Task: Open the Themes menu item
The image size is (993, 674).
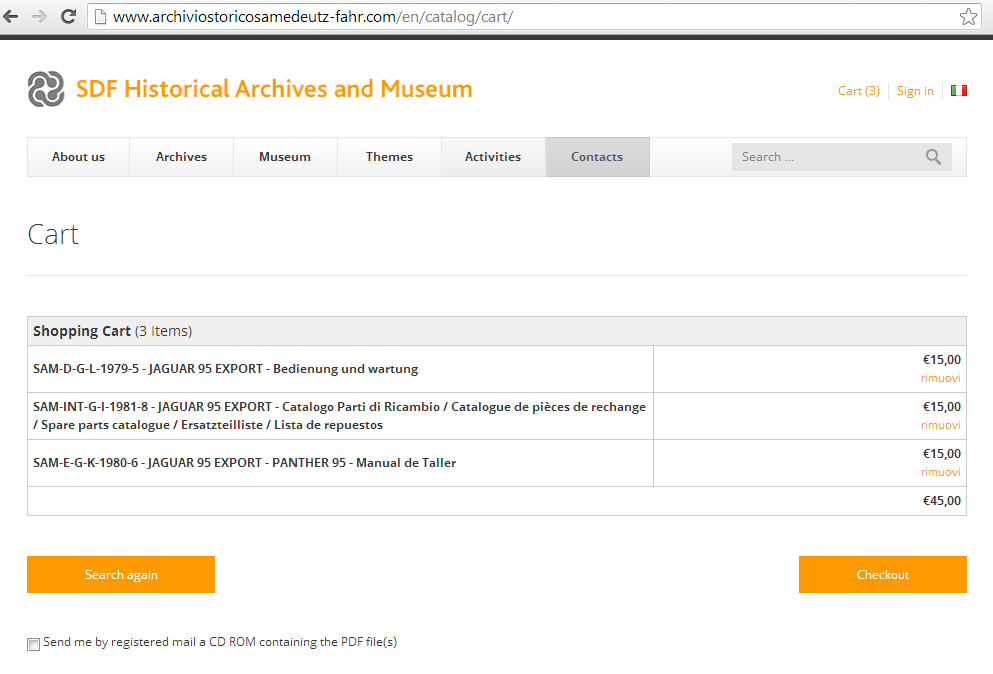Action: 389,157
